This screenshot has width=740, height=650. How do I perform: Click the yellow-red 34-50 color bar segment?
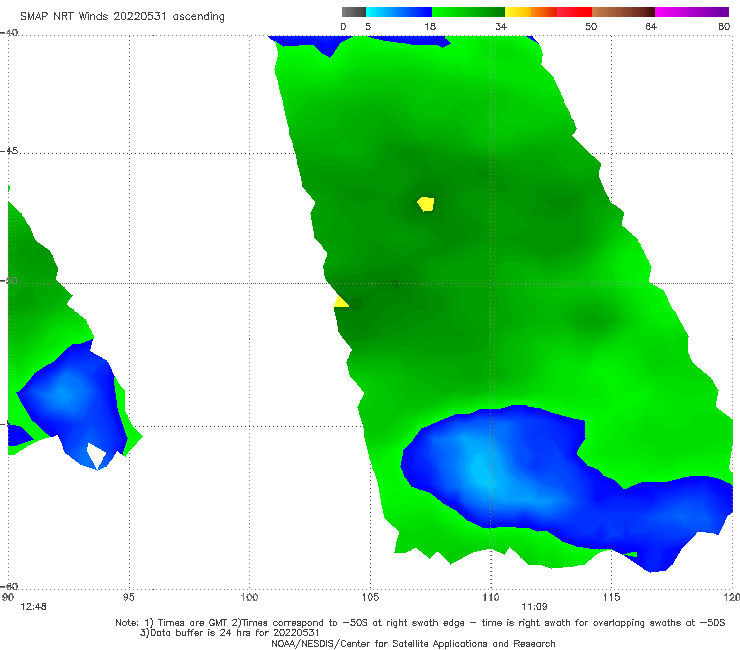[548, 12]
